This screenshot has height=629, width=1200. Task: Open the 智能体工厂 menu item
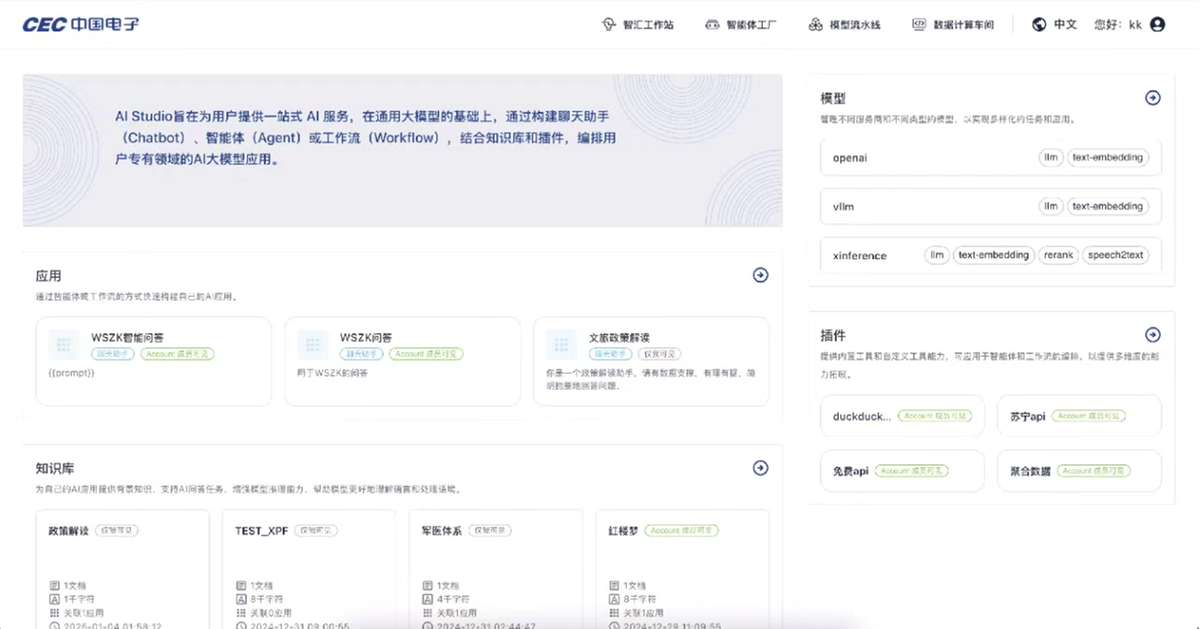point(740,25)
